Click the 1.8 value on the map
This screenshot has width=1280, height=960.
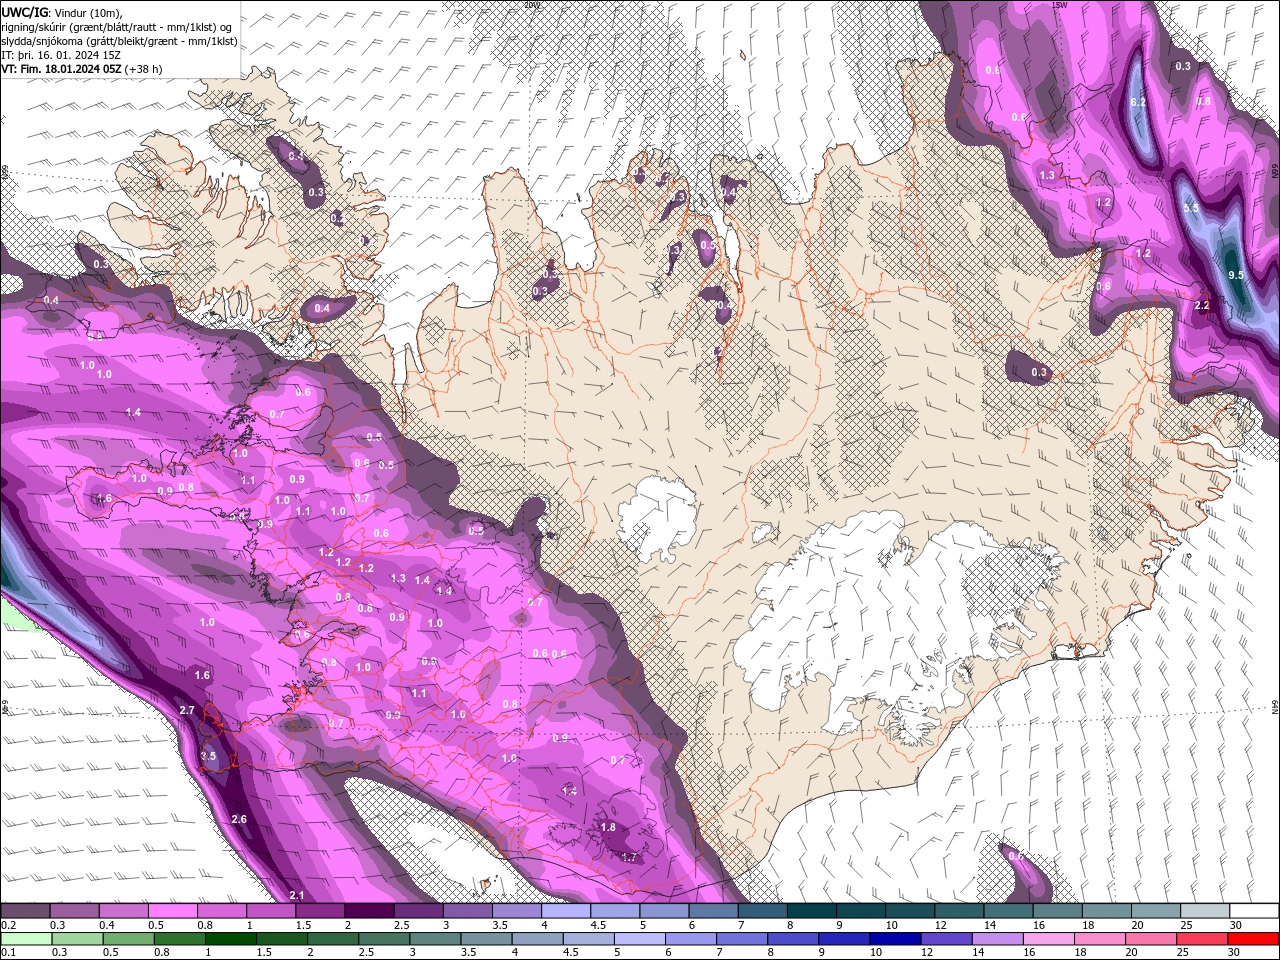608,828
